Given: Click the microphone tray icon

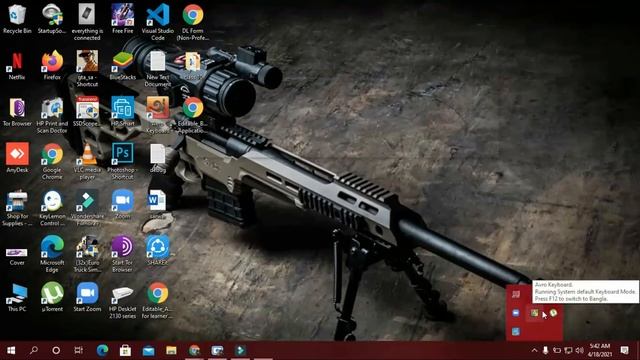Looking at the screenshot, I should (545, 350).
